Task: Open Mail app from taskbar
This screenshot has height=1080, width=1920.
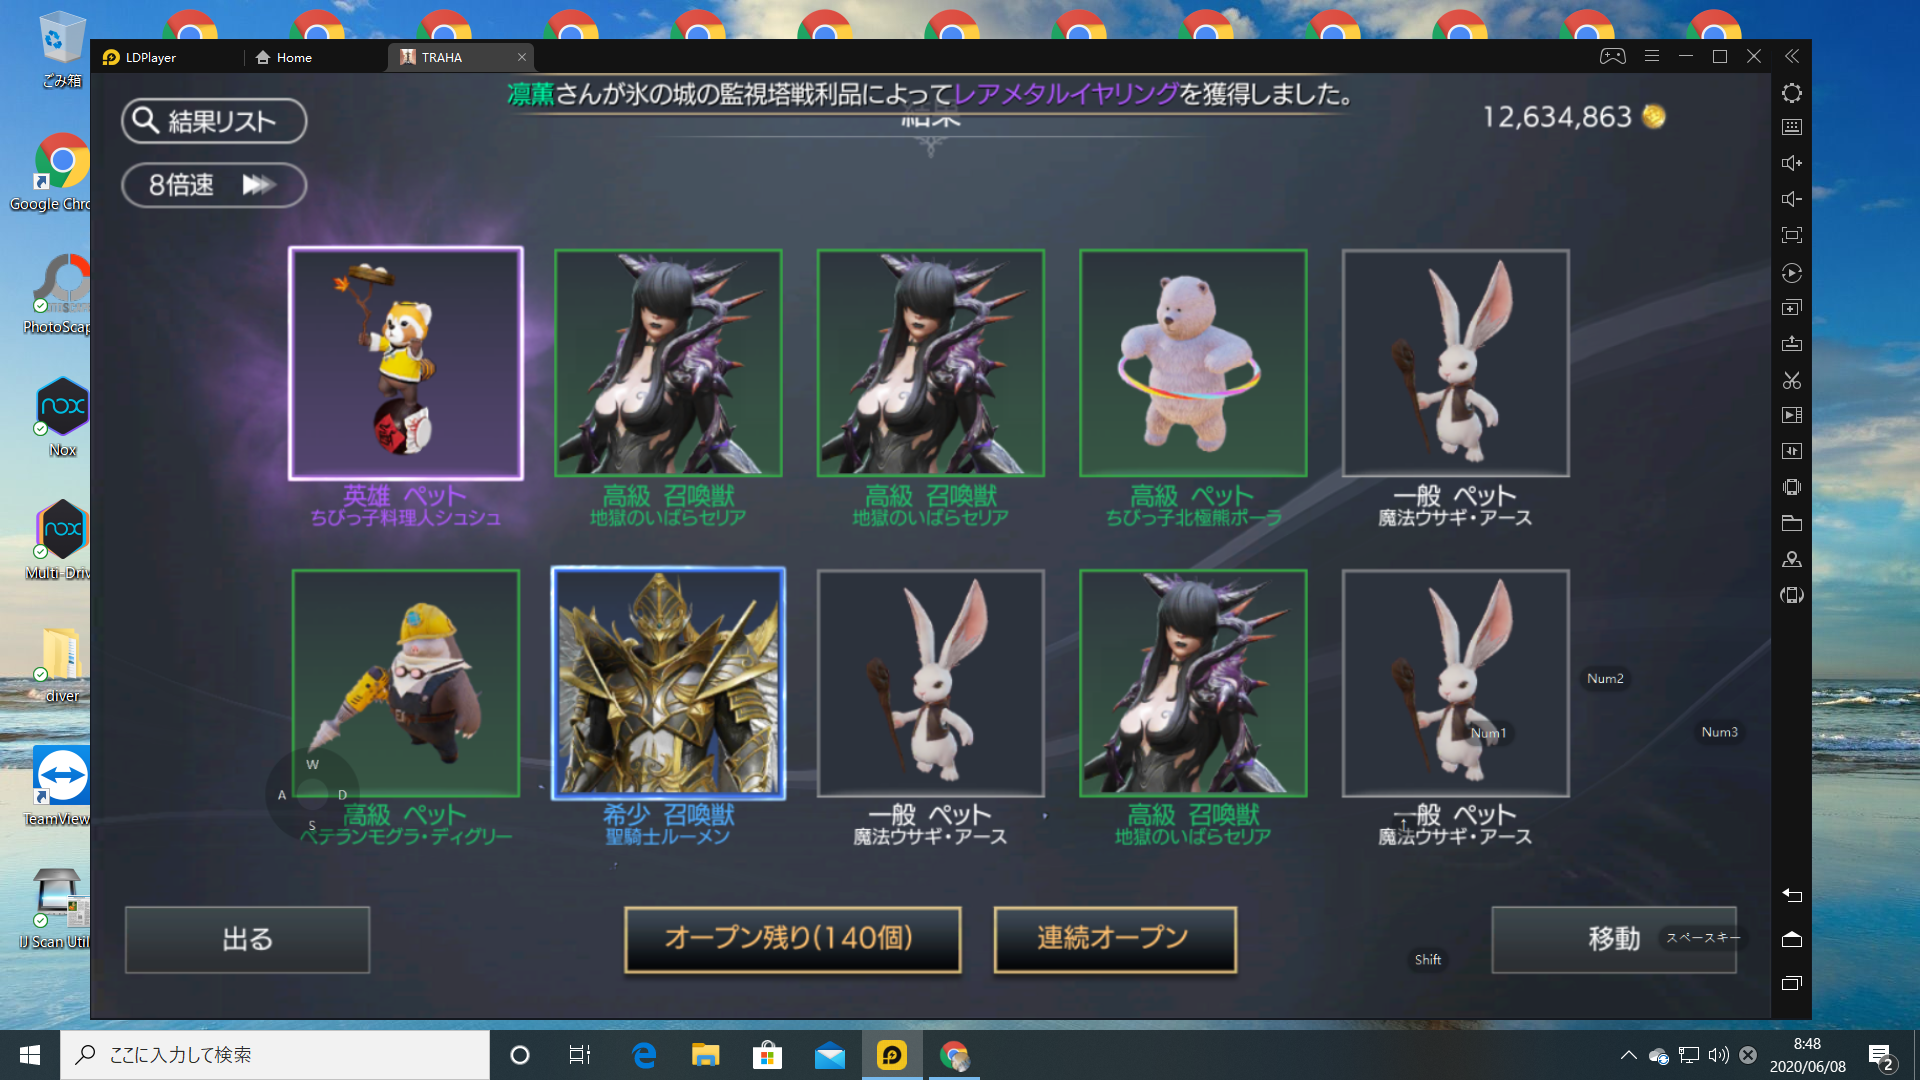Action: click(x=829, y=1055)
